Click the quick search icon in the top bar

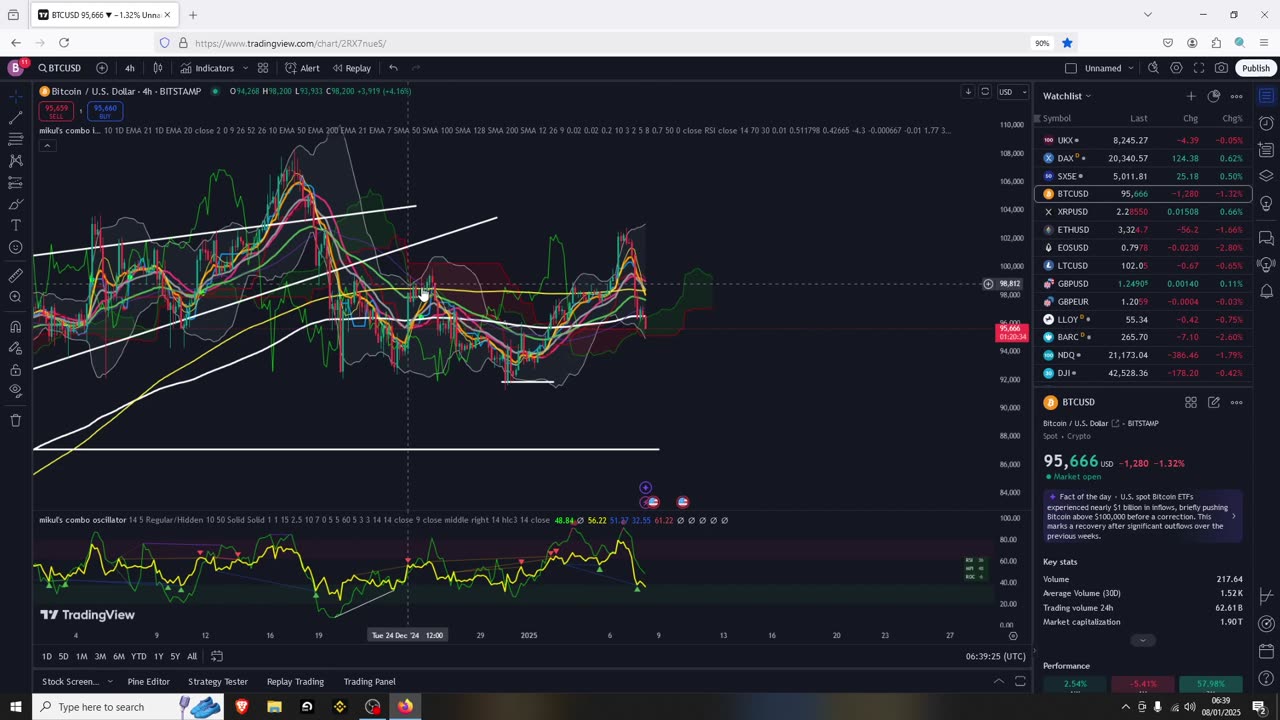click(1153, 68)
